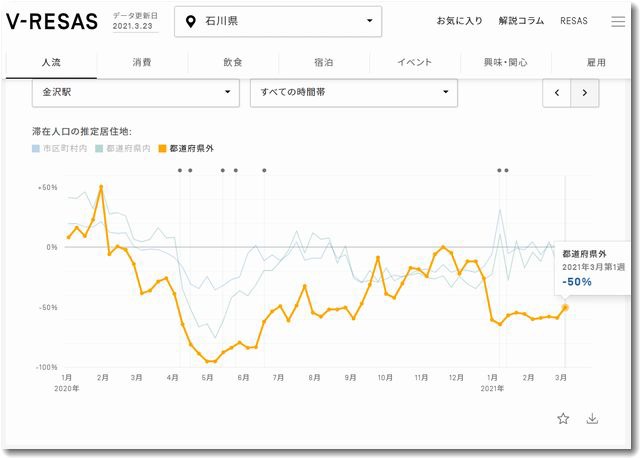Open the 石川県 prefecture dropdown
640x458 pixels.
pyautogui.click(x=278, y=21)
